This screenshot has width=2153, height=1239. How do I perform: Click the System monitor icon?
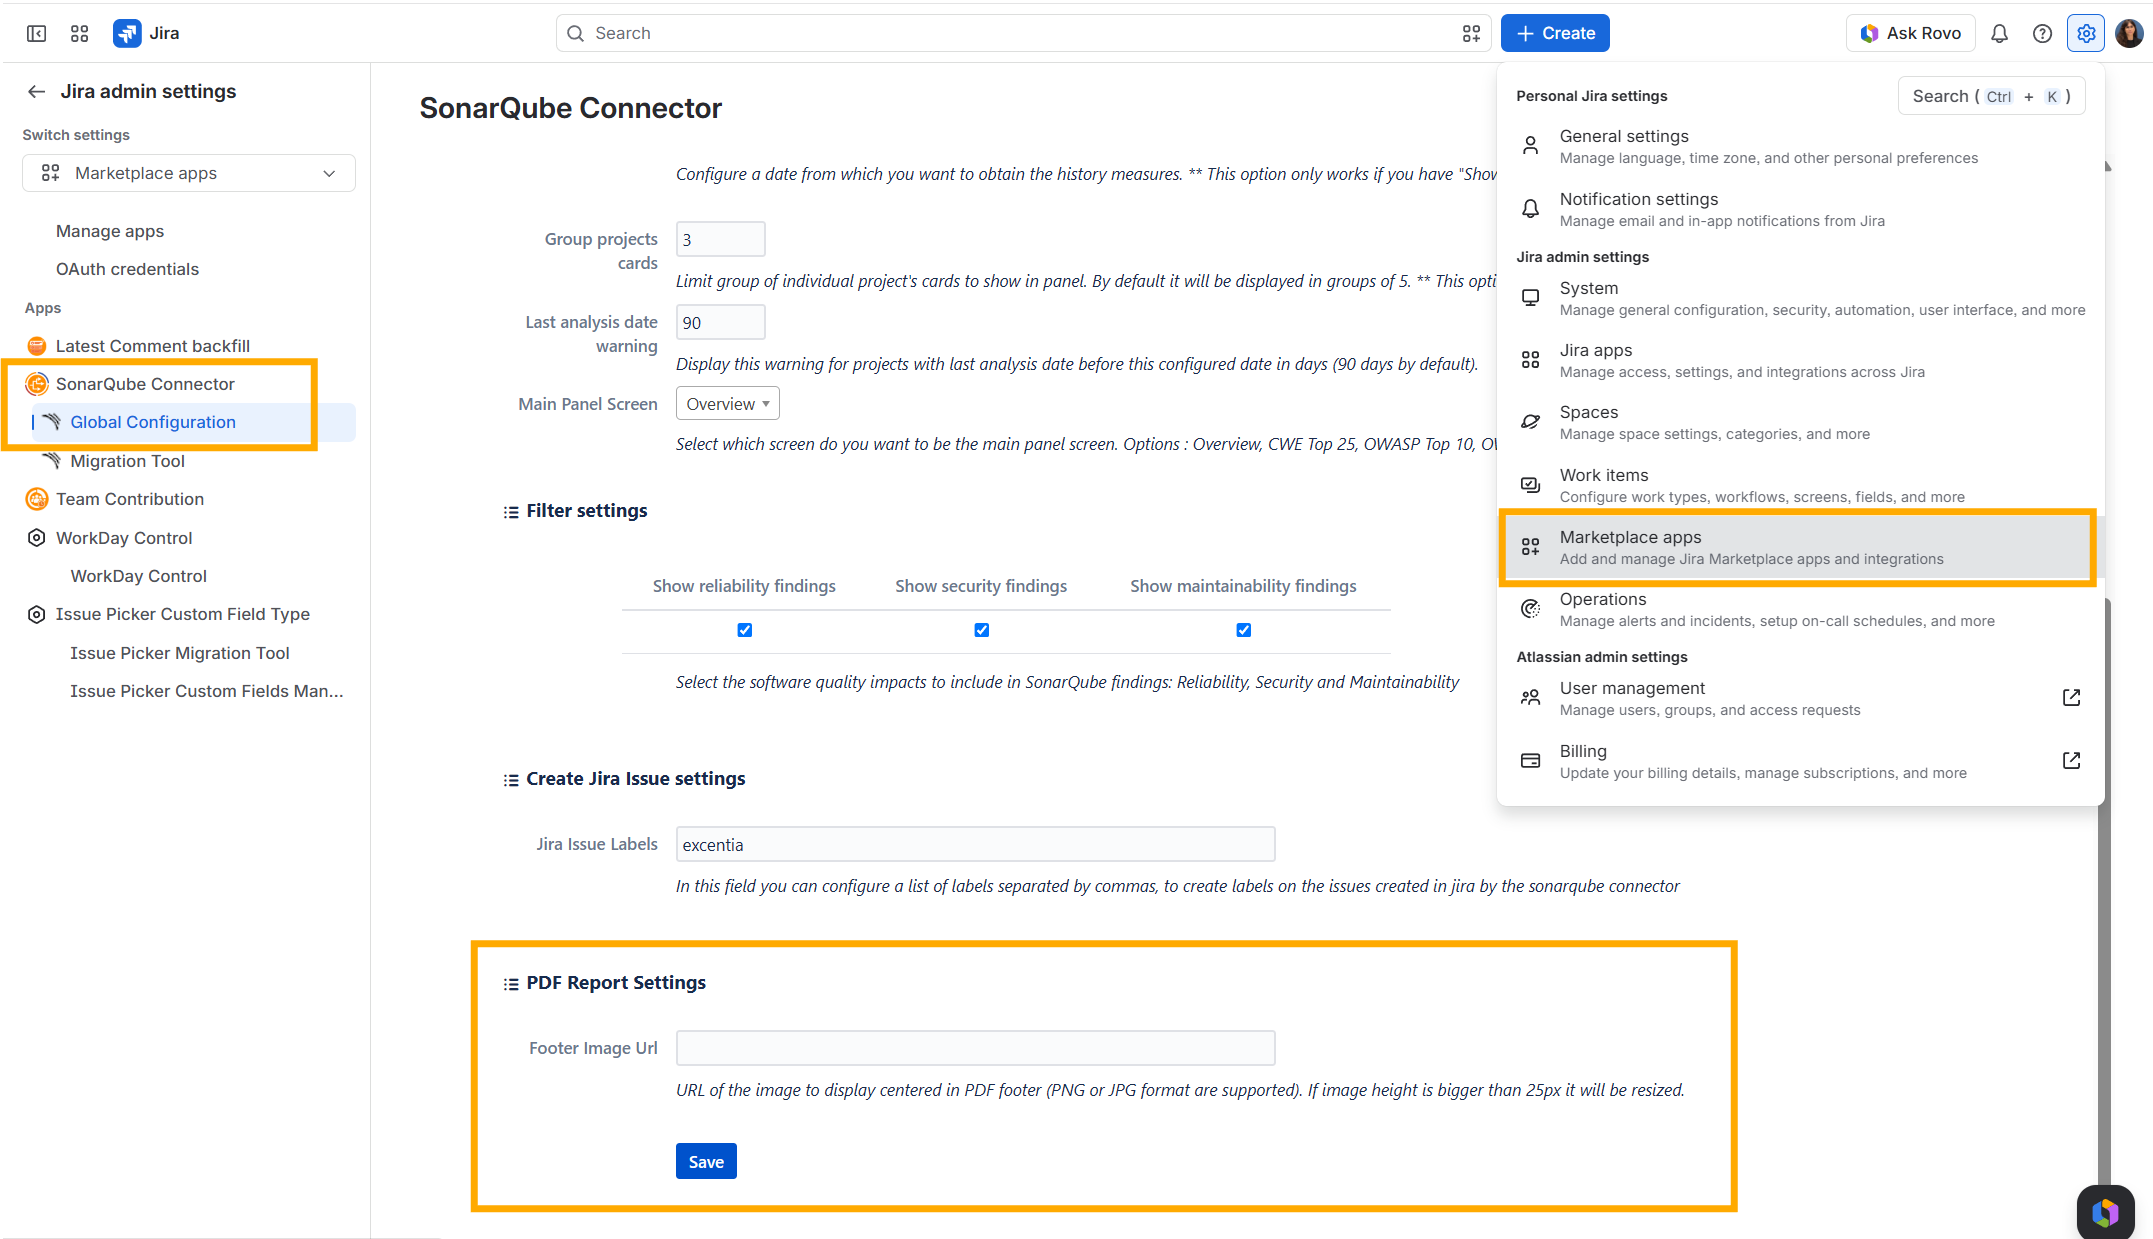pos(1530,298)
